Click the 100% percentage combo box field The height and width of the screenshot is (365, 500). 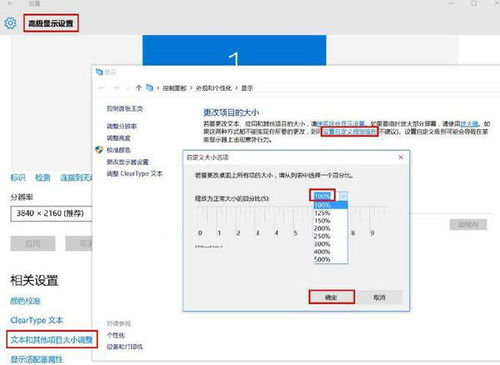coord(322,196)
